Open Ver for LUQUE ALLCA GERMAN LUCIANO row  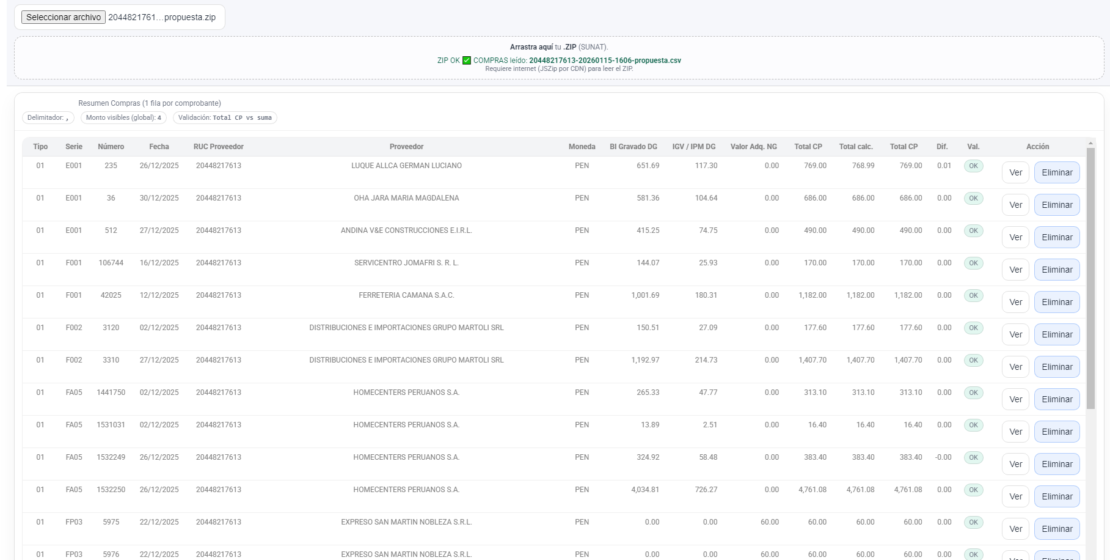(1015, 173)
